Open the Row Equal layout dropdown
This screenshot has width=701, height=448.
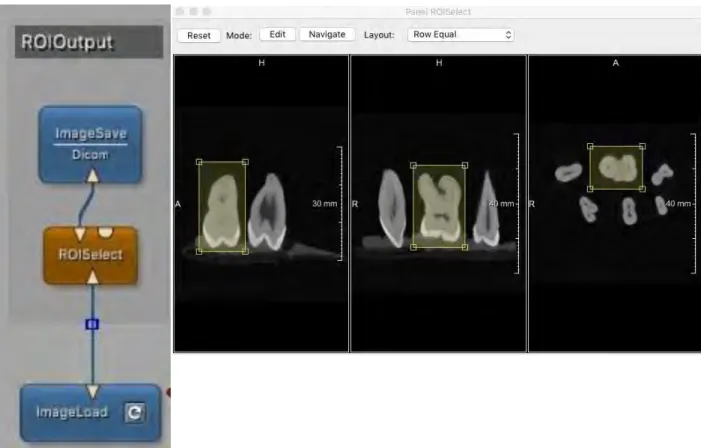coord(460,34)
